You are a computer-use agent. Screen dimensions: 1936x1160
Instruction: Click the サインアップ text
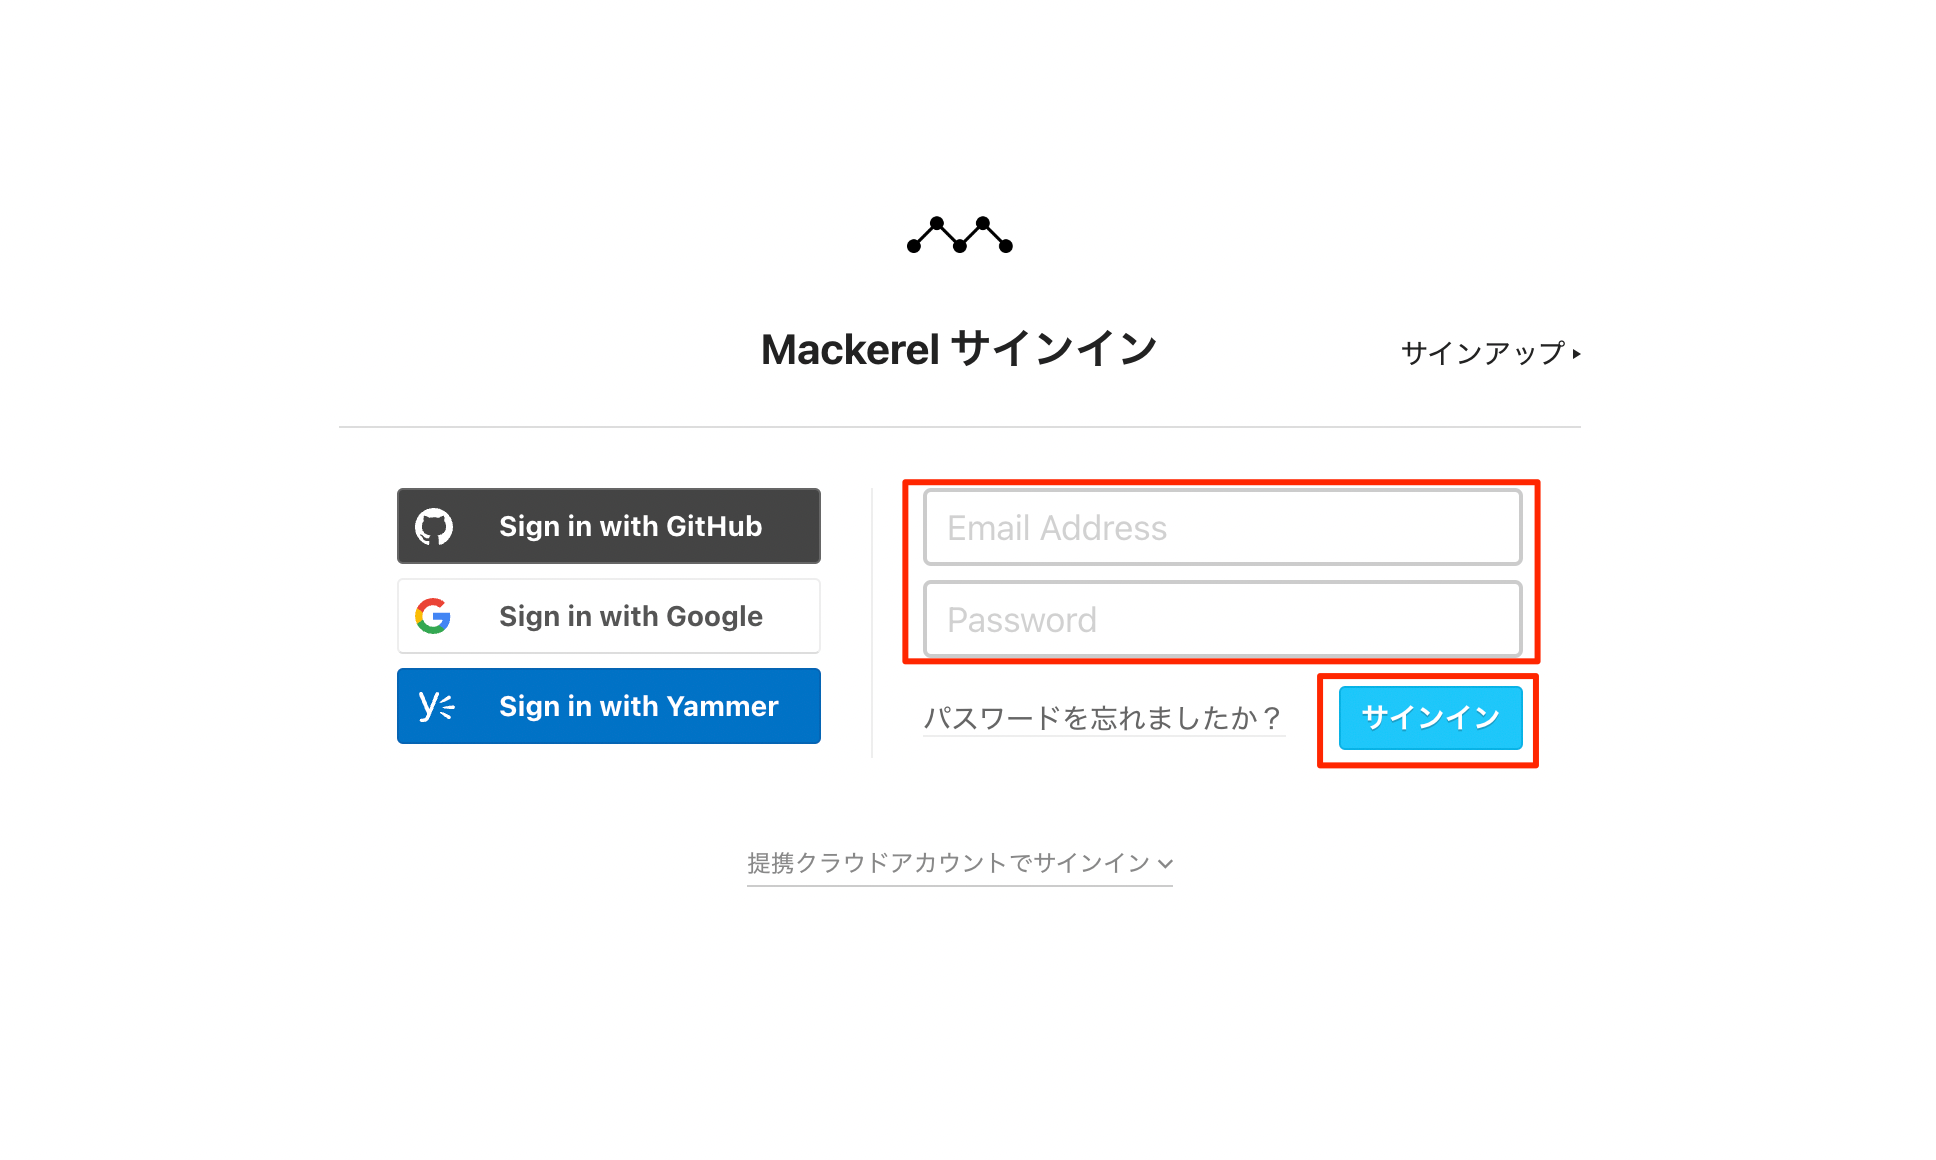1483,353
